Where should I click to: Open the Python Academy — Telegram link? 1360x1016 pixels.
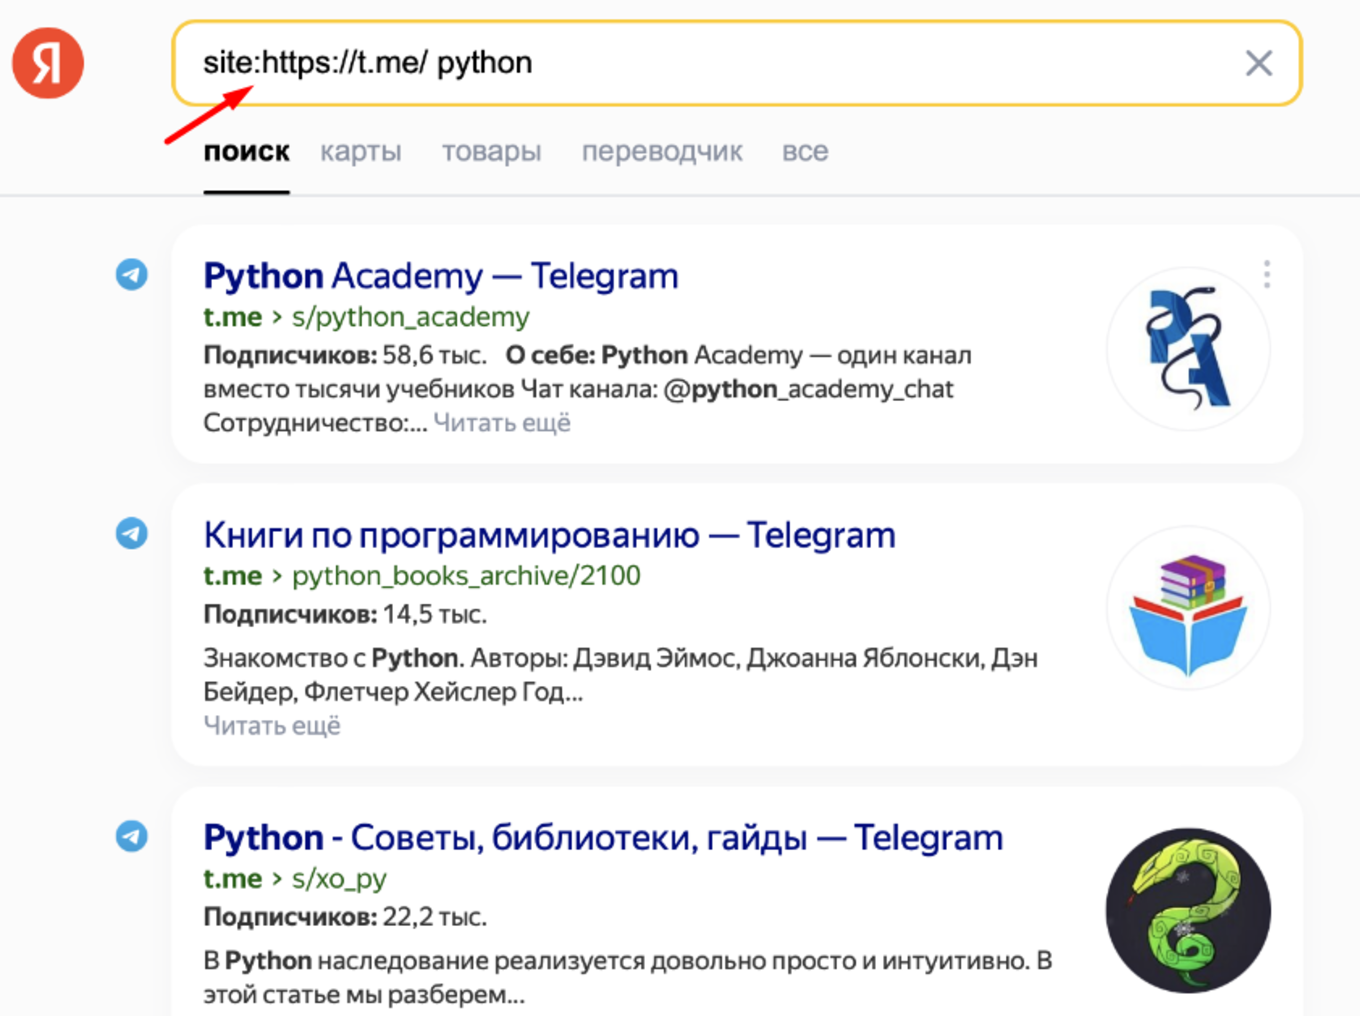(x=440, y=275)
